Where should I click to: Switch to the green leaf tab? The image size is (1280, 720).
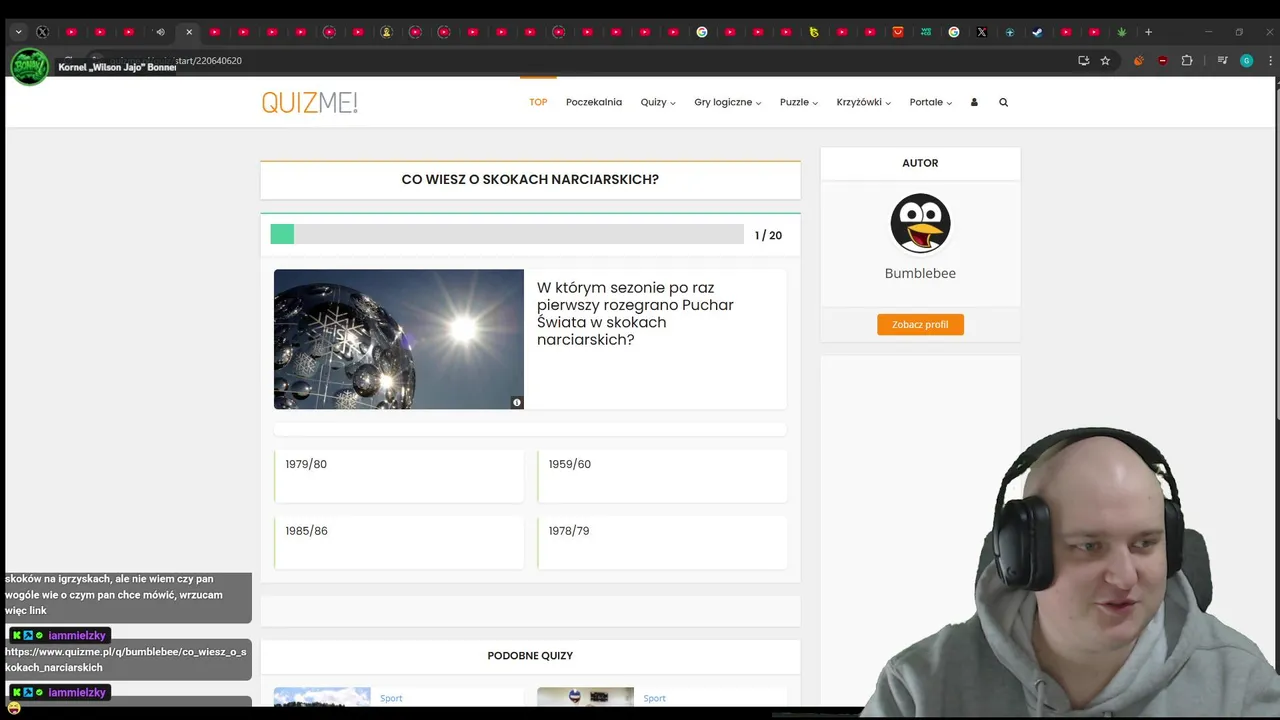click(x=1122, y=32)
